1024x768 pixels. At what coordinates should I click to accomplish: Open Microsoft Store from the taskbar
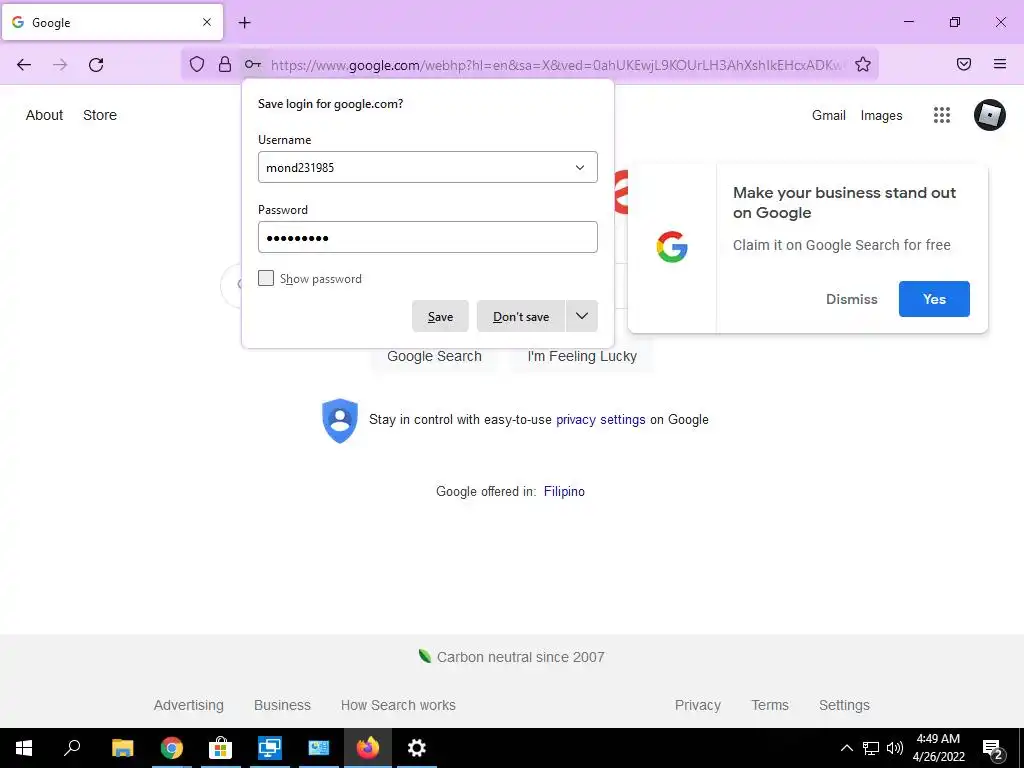tap(220, 748)
